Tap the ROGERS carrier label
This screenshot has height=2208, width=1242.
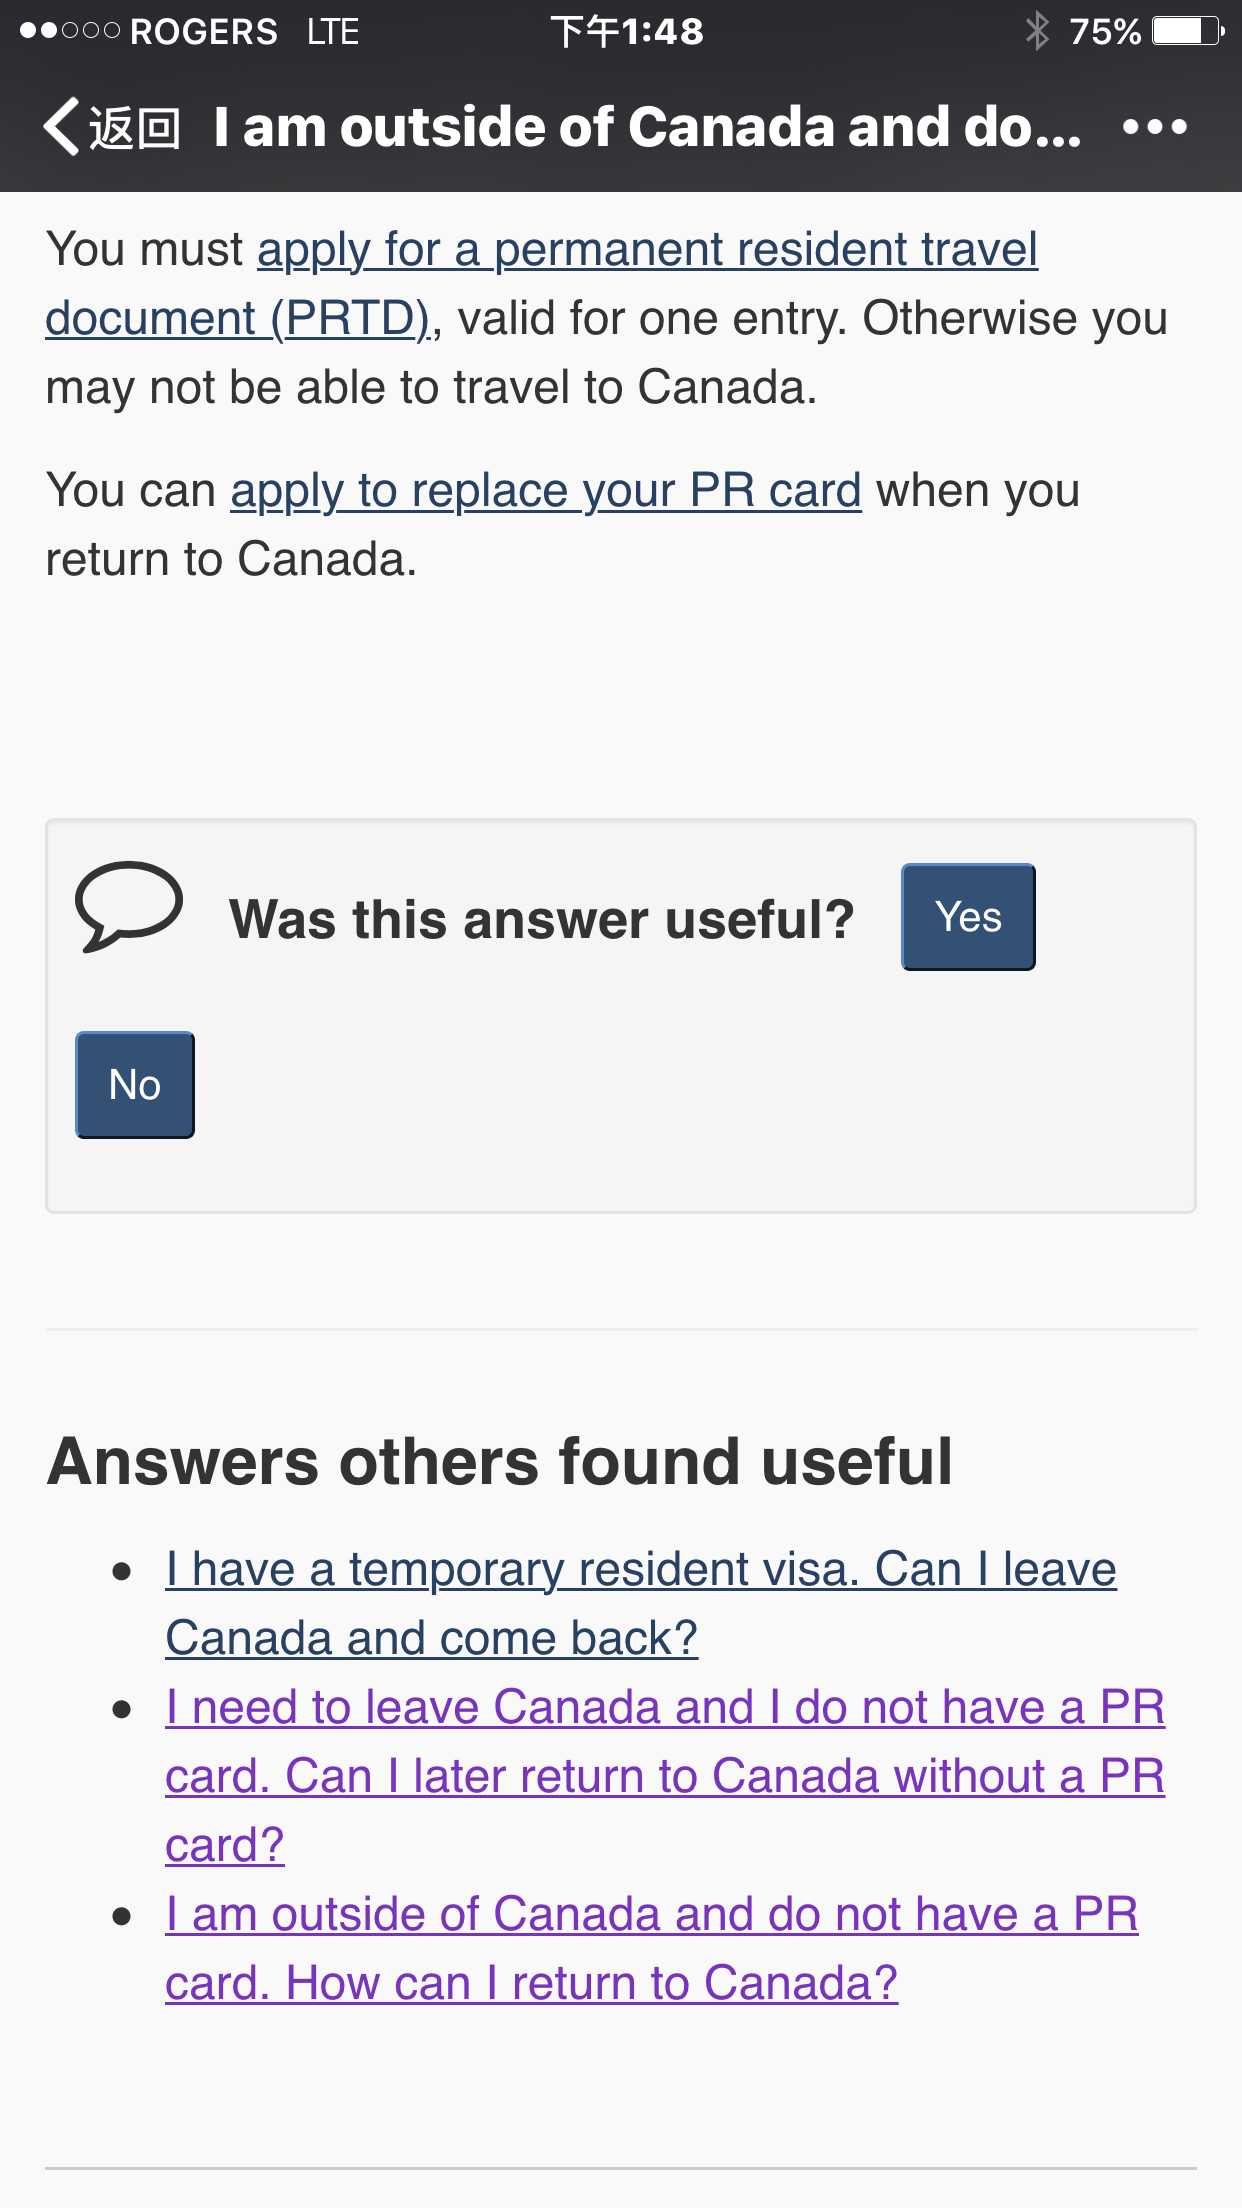pyautogui.click(x=204, y=31)
